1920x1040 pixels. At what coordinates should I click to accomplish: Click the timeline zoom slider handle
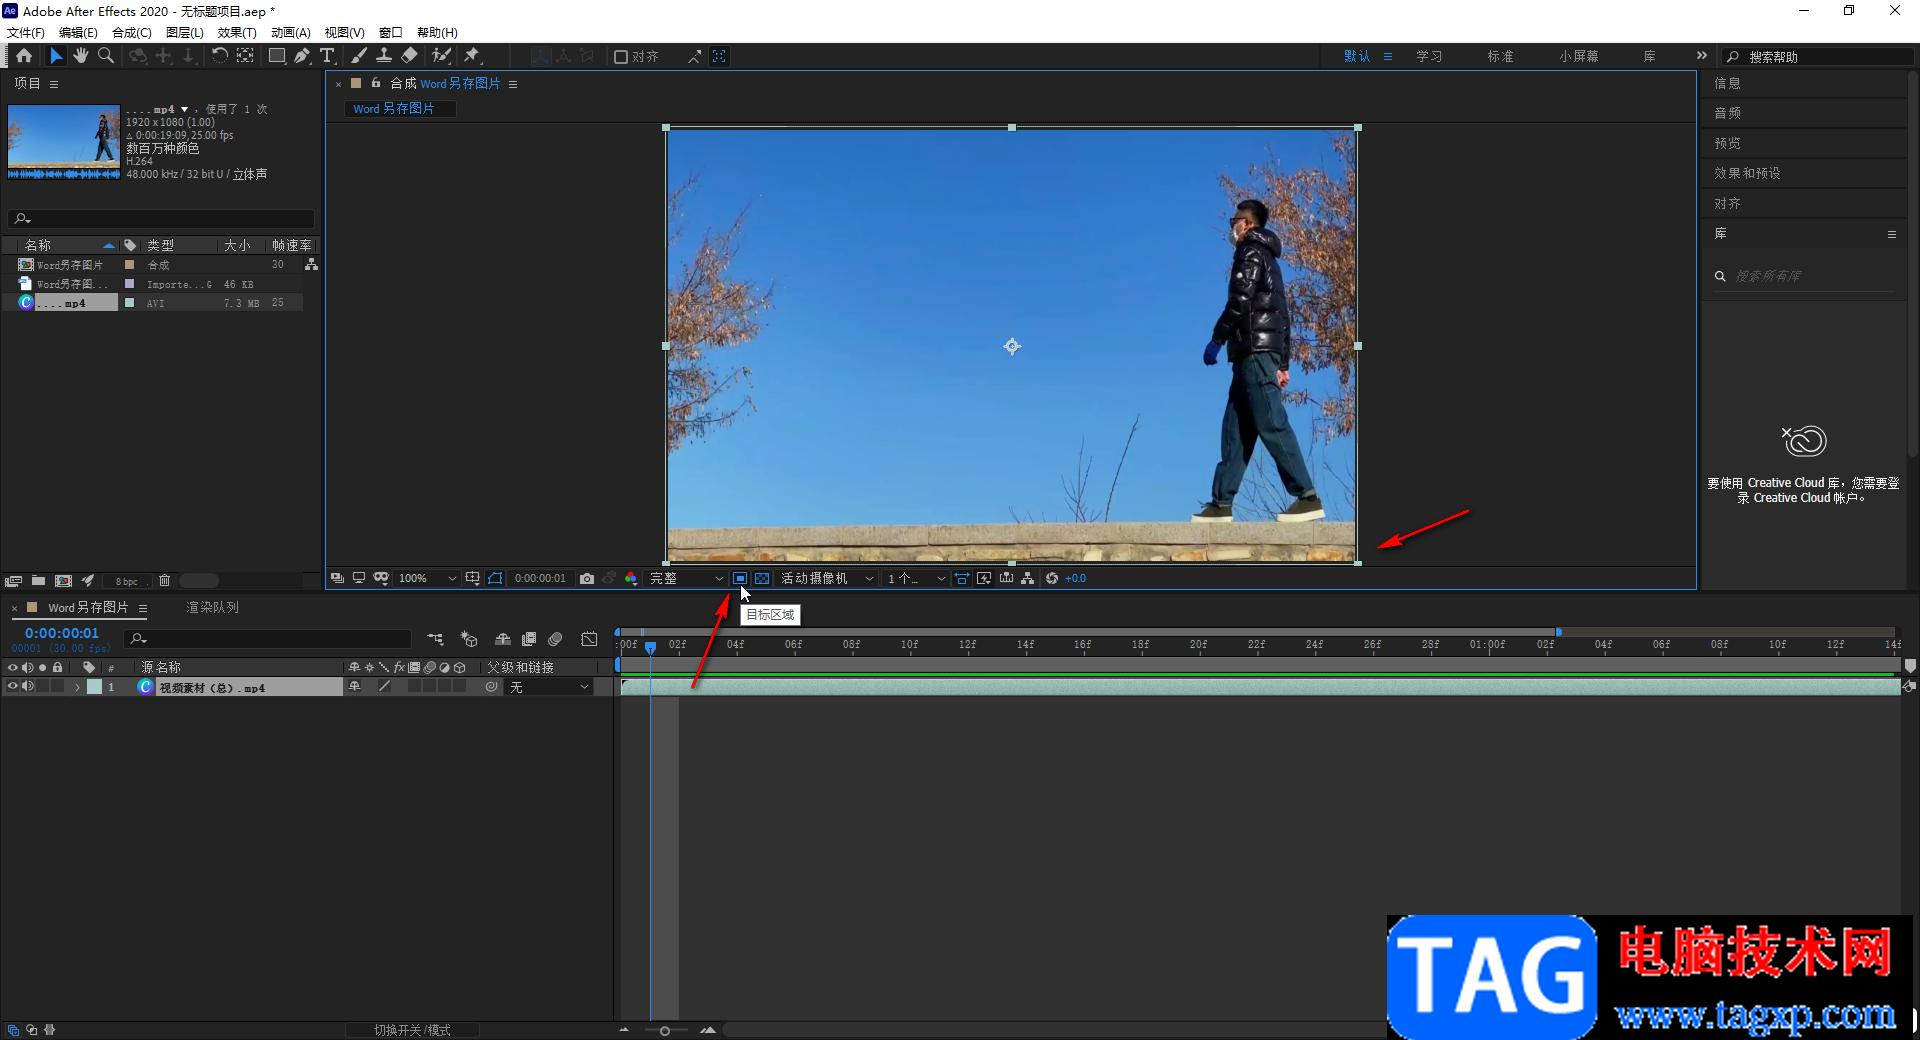click(664, 1030)
